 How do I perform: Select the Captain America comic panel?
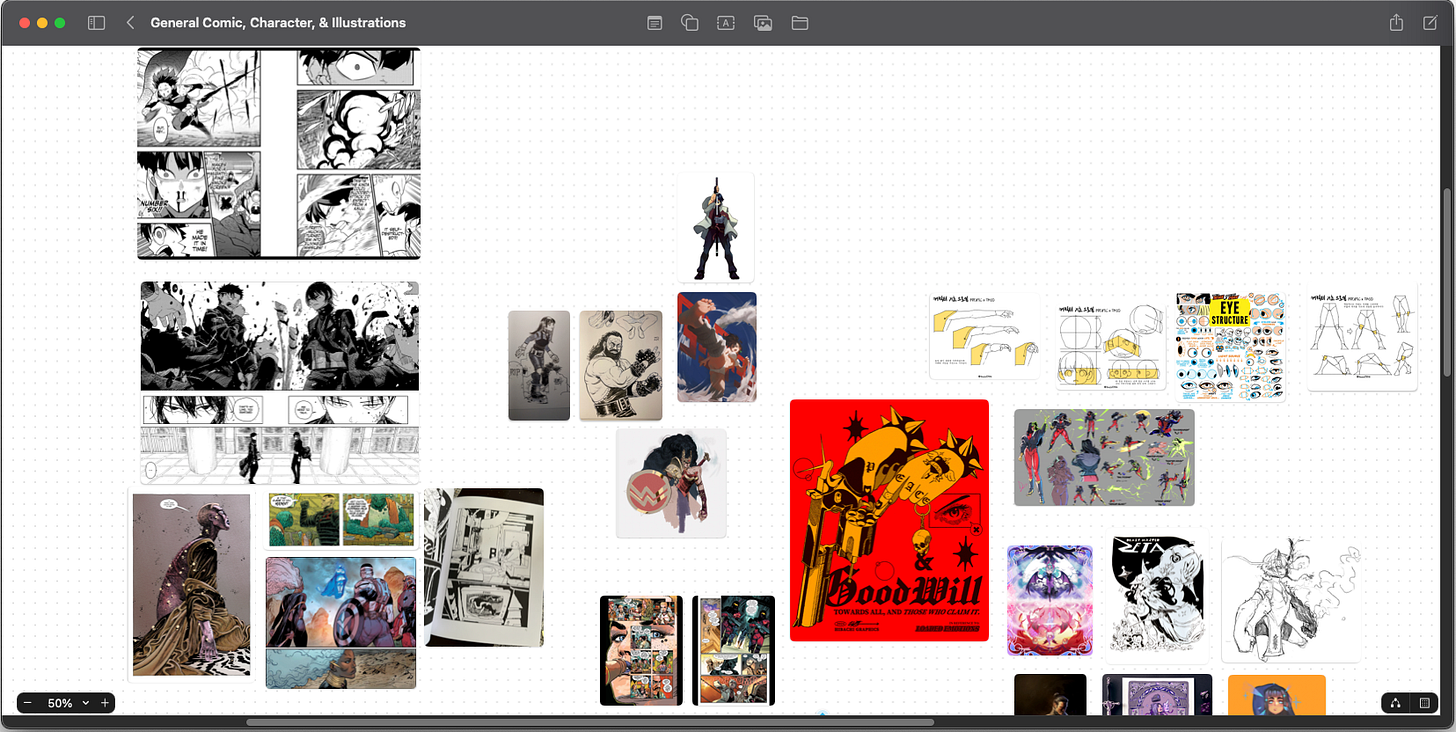point(341,623)
